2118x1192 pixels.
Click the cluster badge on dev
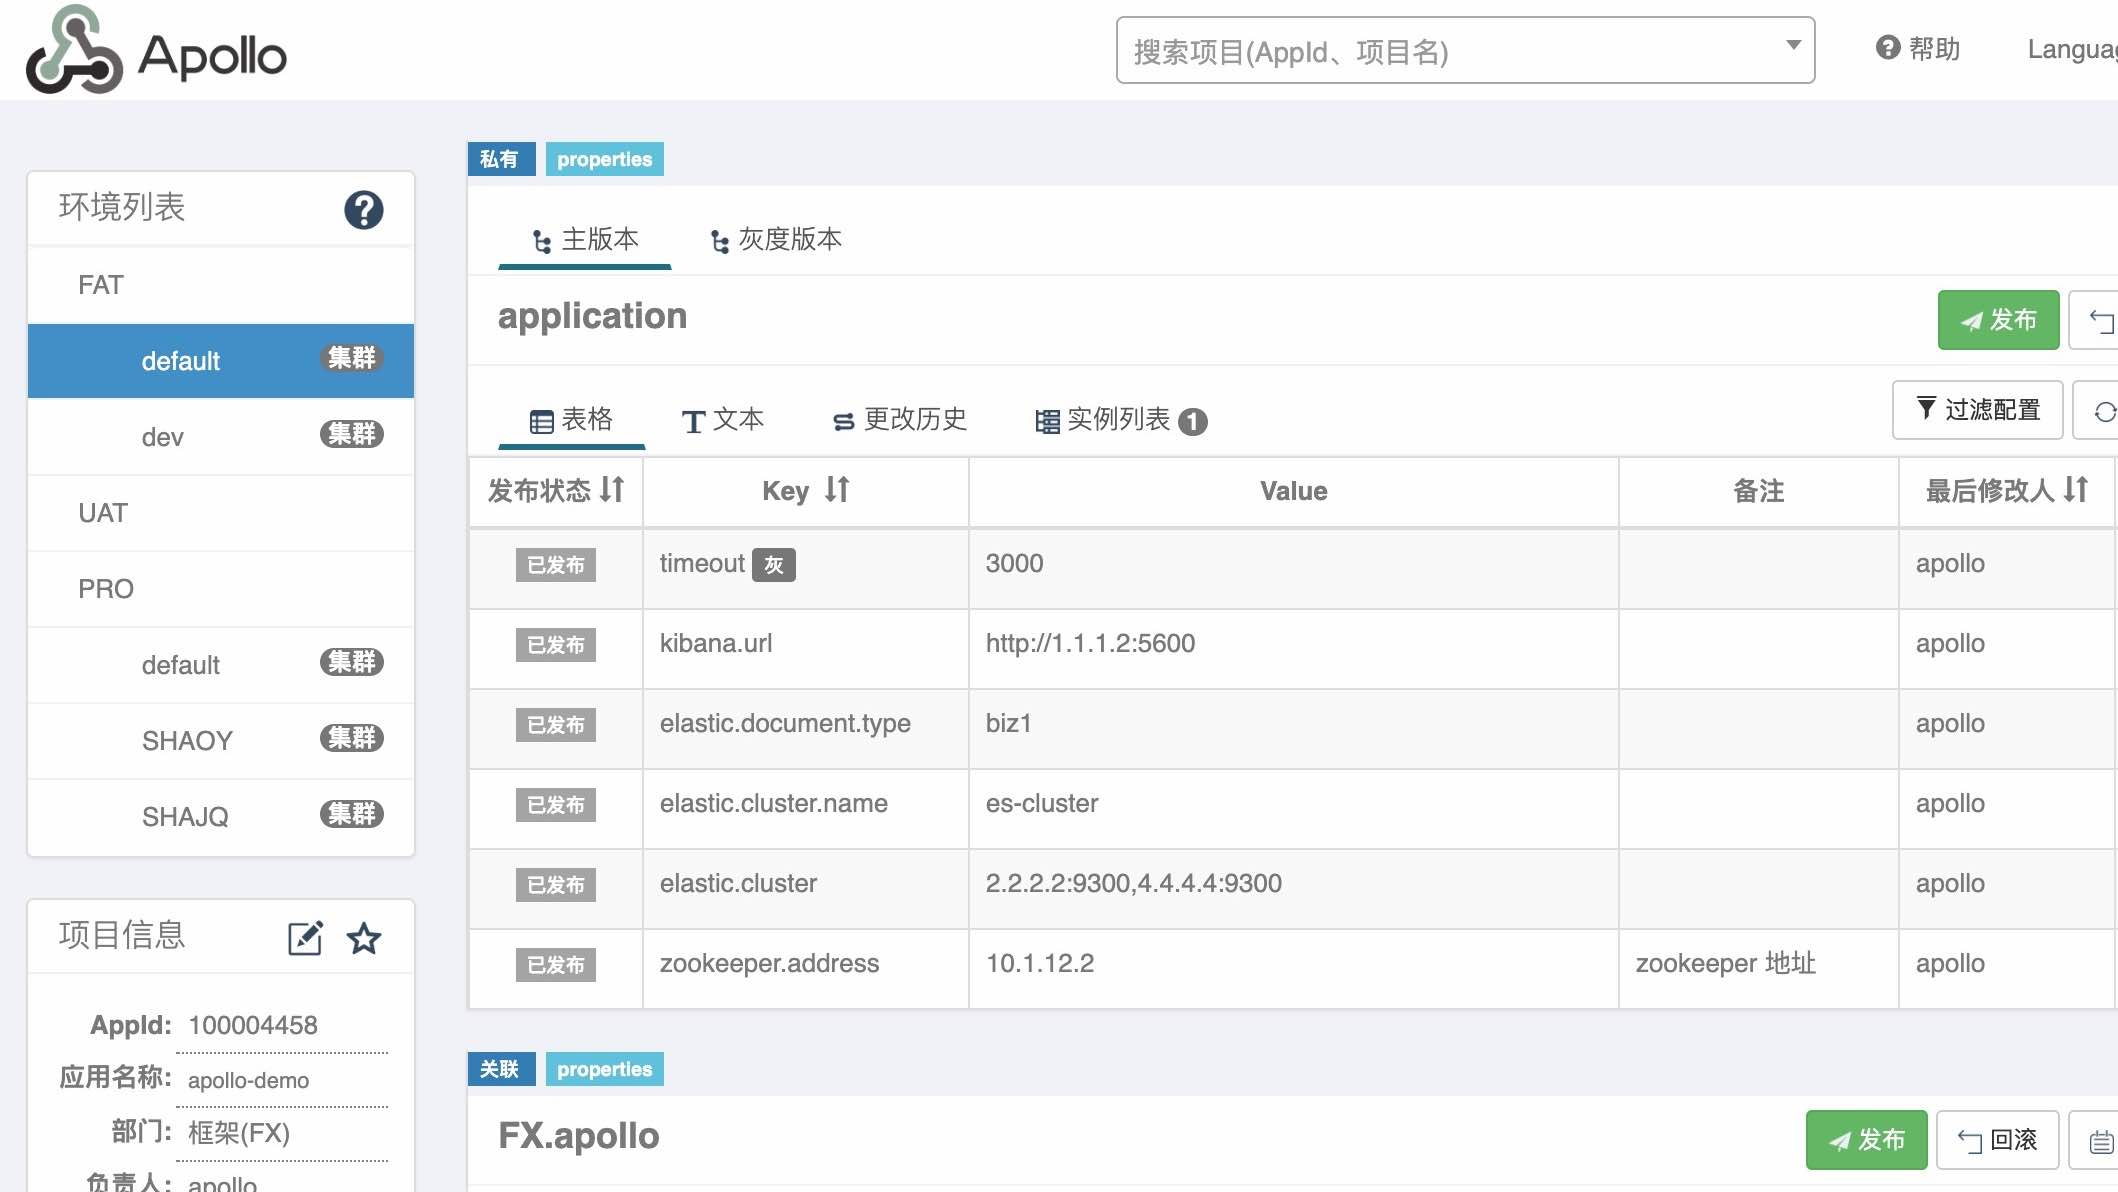click(x=352, y=434)
